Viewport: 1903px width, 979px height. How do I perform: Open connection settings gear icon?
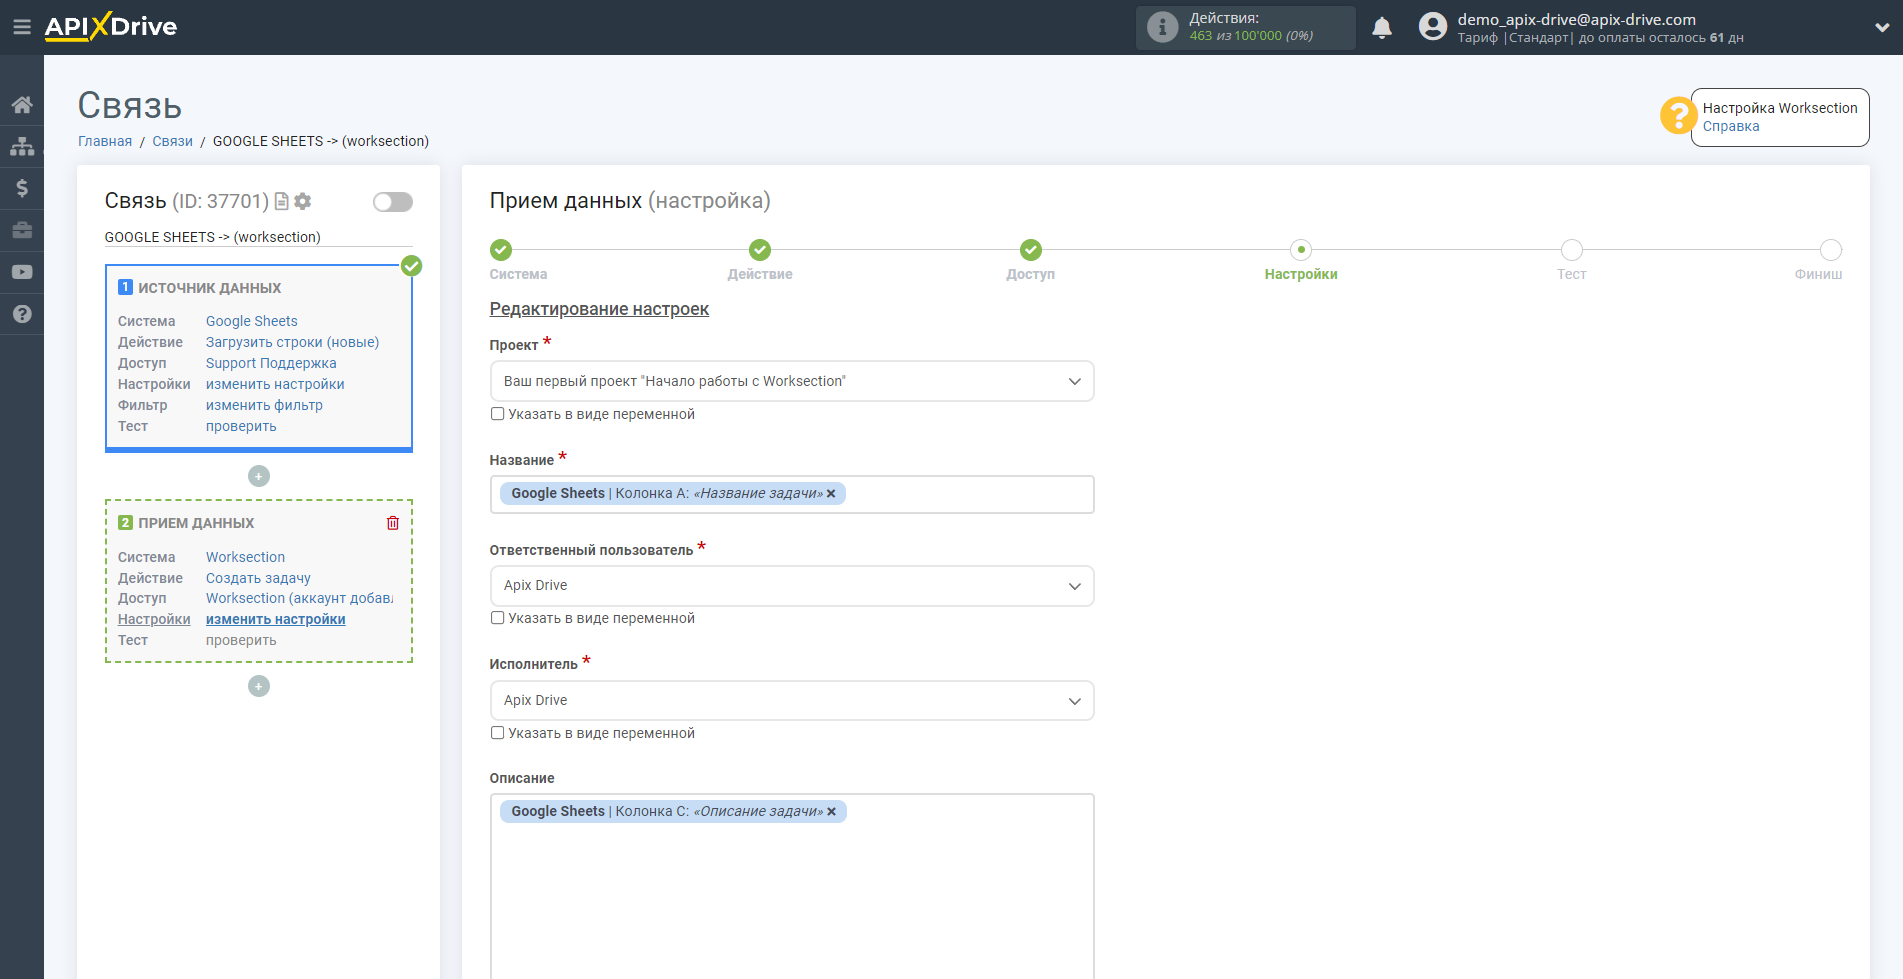tap(303, 201)
